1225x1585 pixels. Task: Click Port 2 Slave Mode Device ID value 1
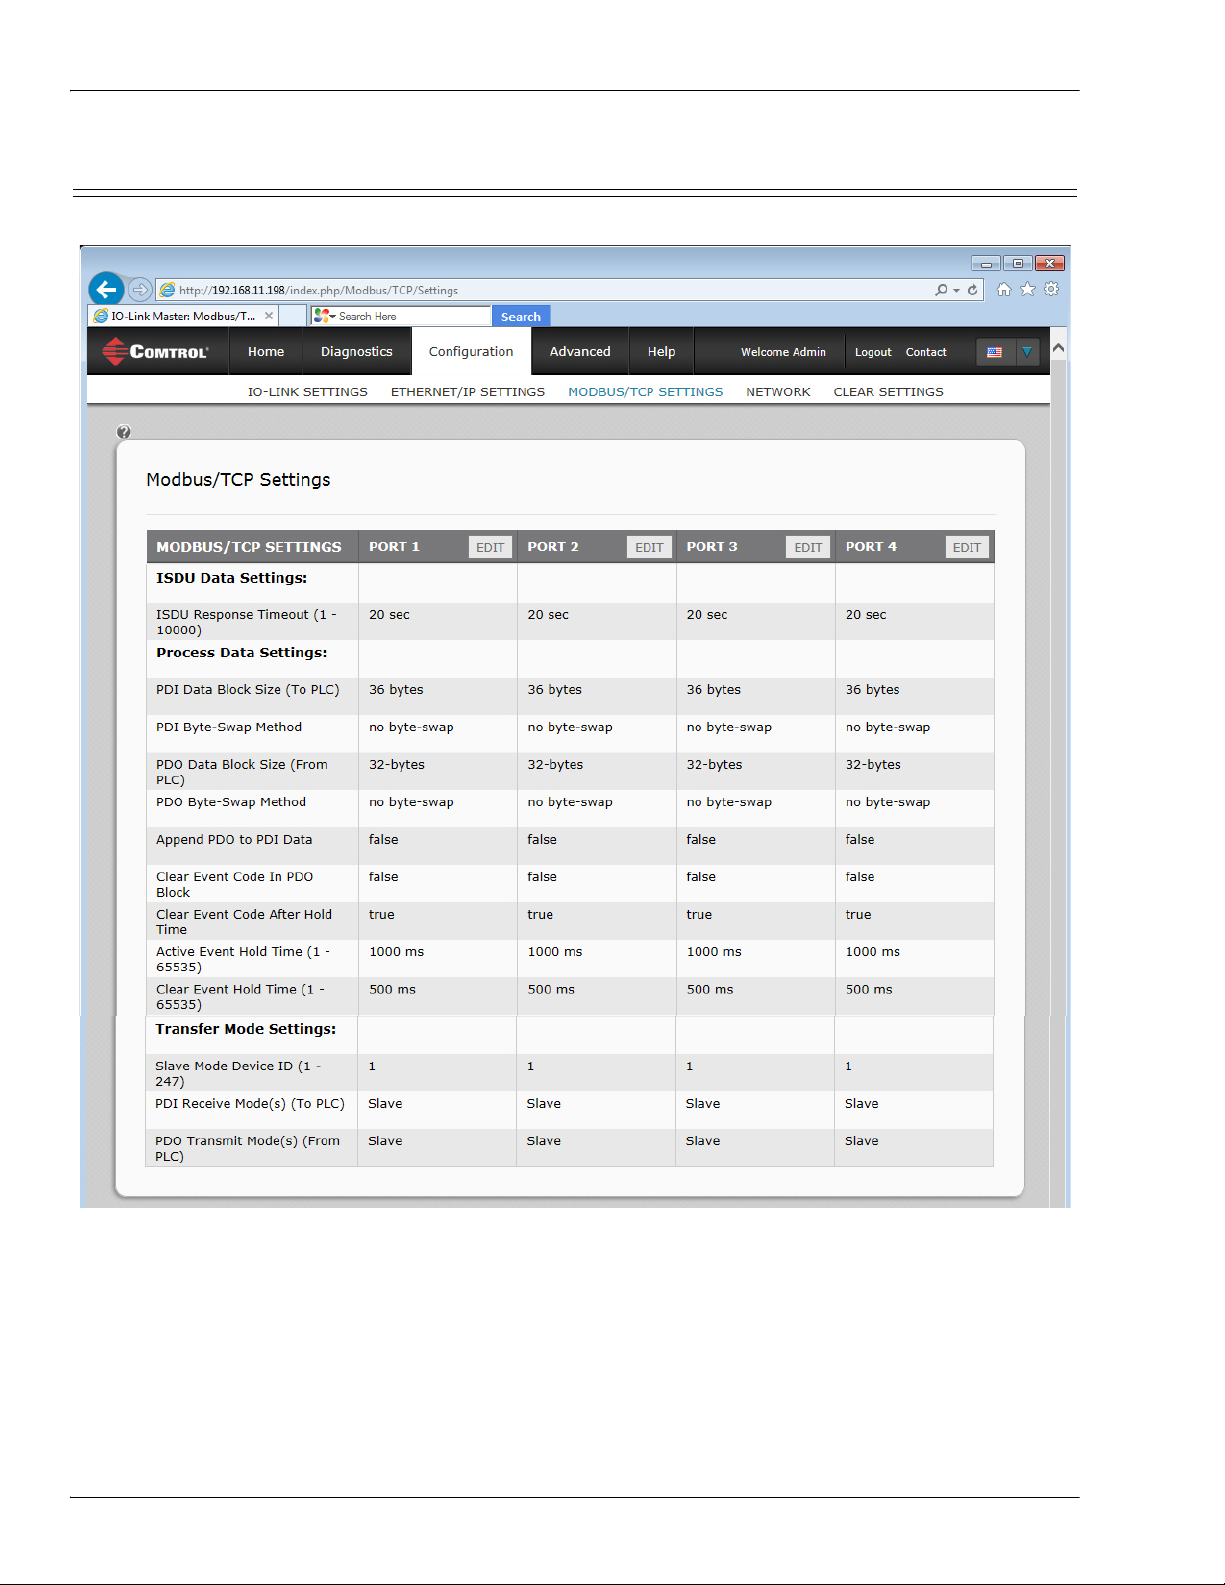tap(530, 1067)
